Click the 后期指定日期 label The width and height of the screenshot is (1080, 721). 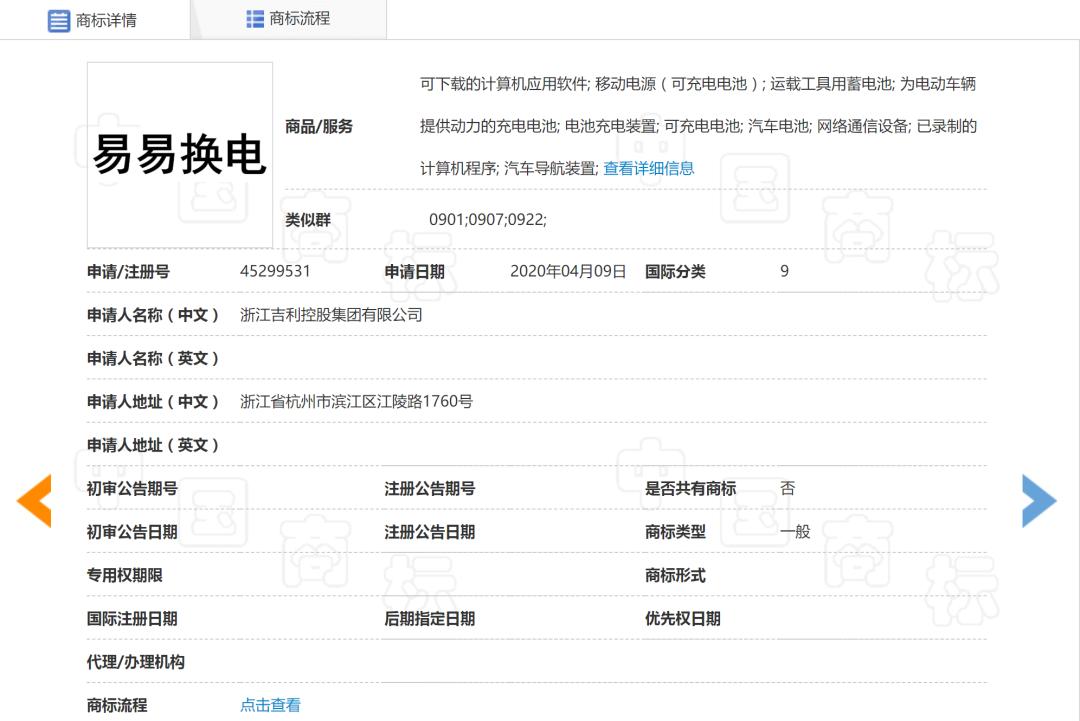tap(430, 618)
